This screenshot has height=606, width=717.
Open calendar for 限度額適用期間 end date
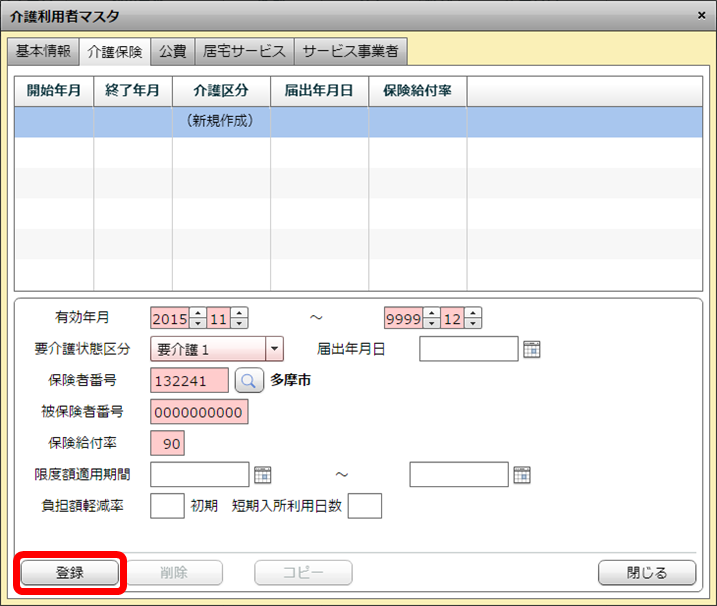tap(522, 475)
